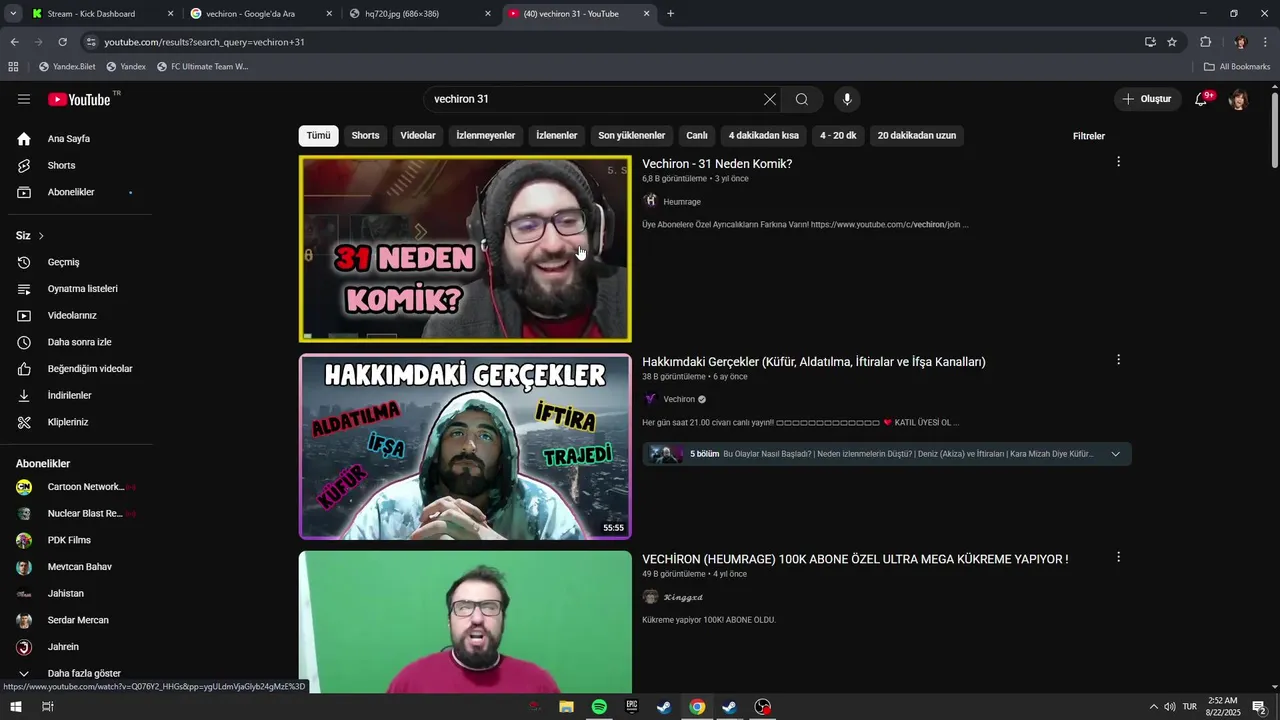Open the YouTube hamburger guide menu
The height and width of the screenshot is (720, 1280).
pyautogui.click(x=24, y=99)
